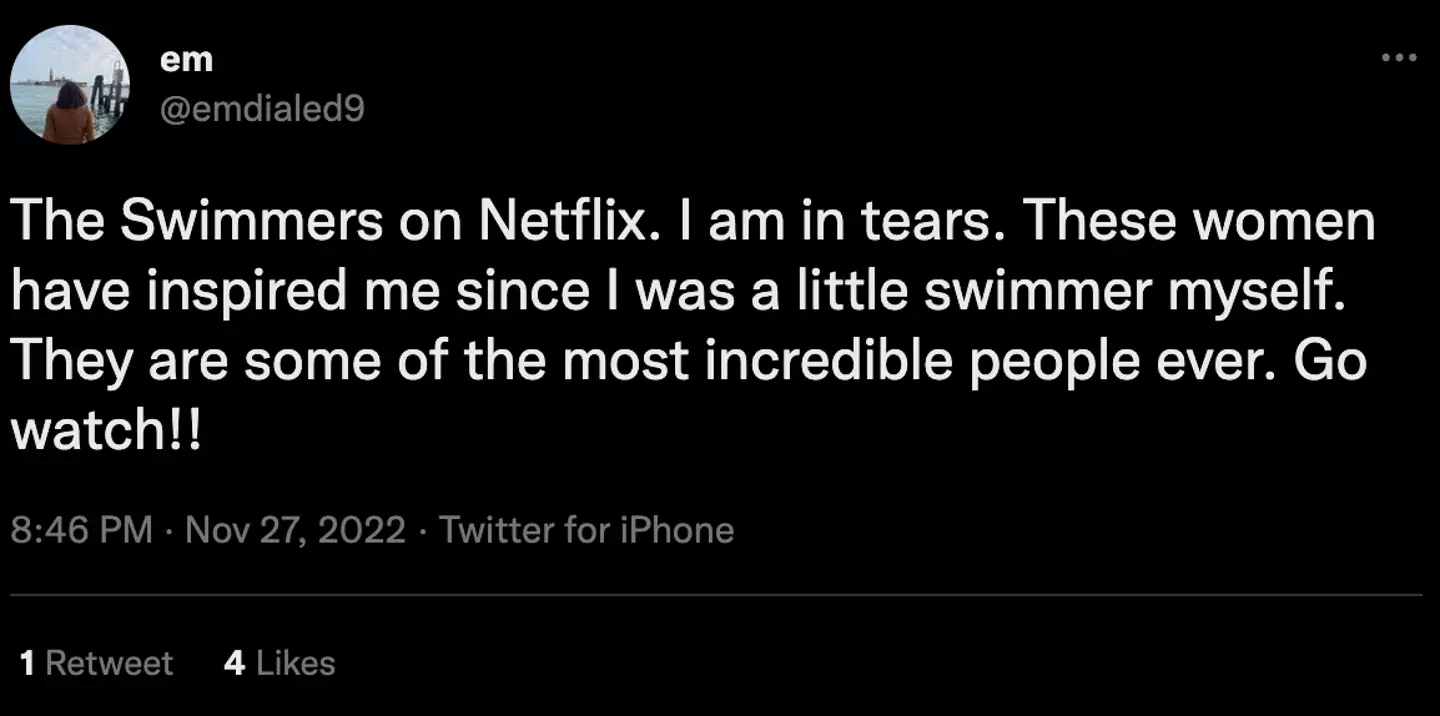
Task: Click the 8:46 PM timestamp
Action: tap(81, 529)
